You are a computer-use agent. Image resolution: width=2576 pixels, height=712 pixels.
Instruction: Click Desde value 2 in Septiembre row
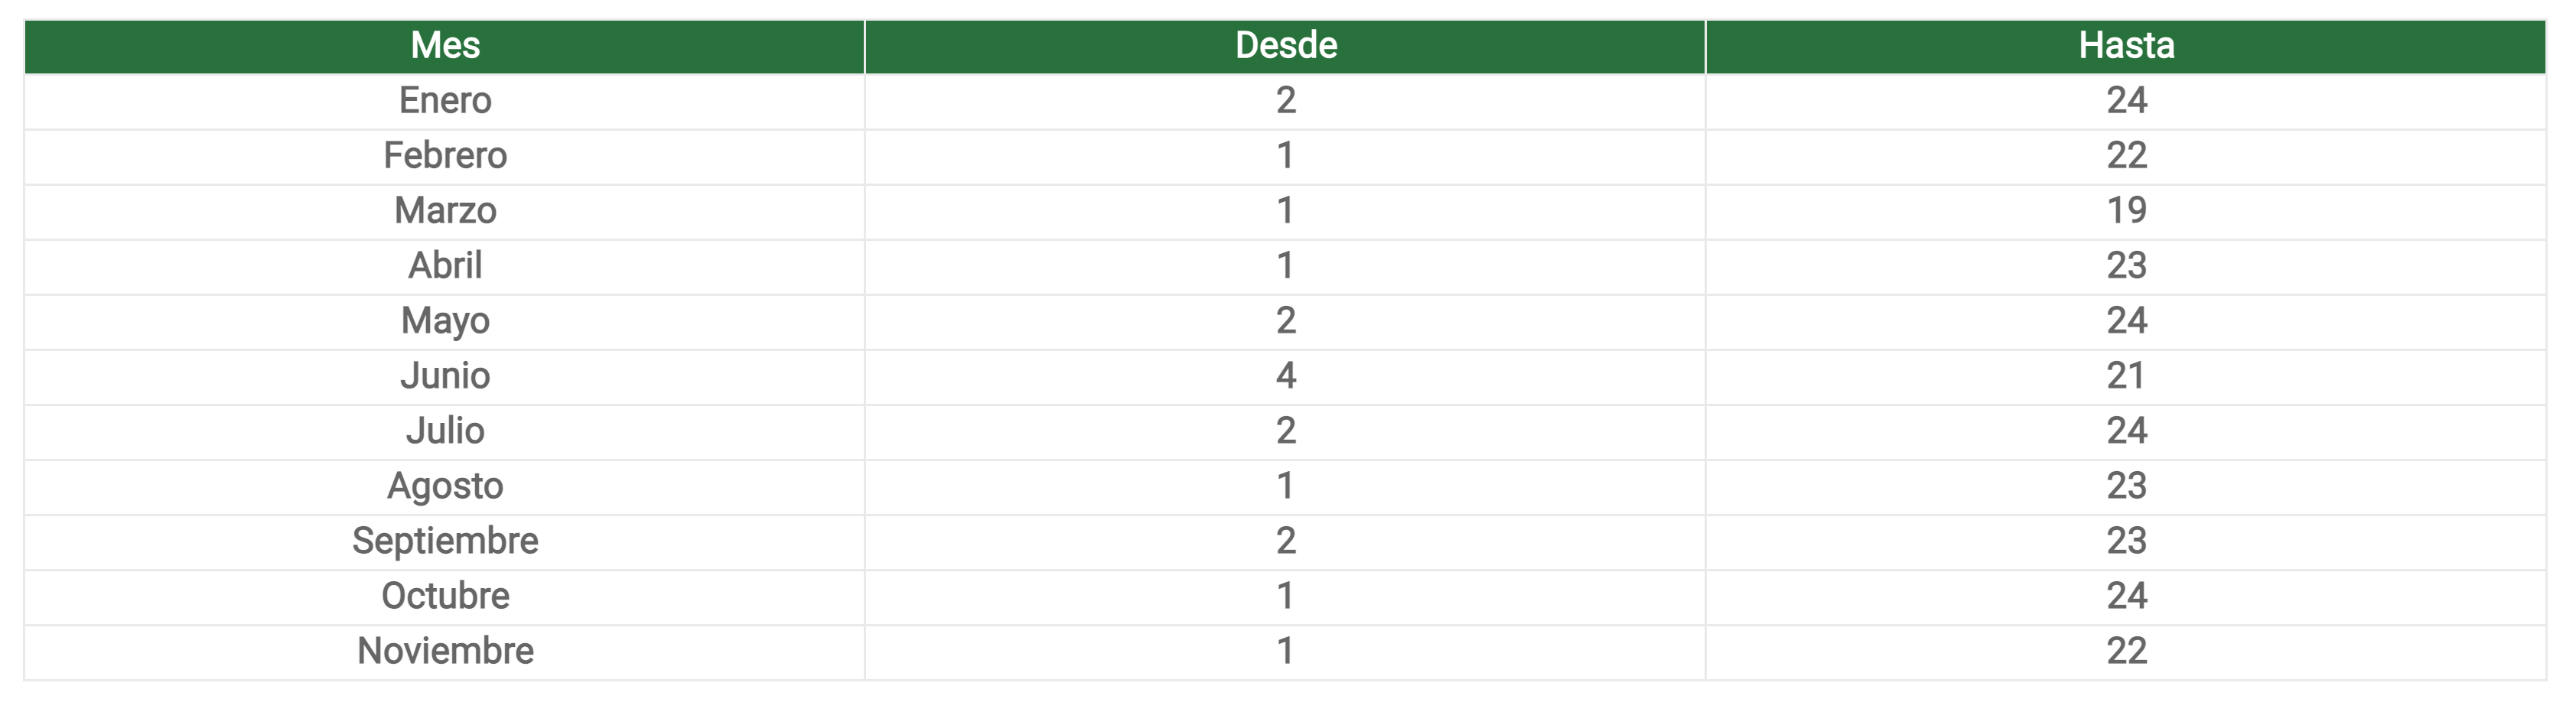1285,541
